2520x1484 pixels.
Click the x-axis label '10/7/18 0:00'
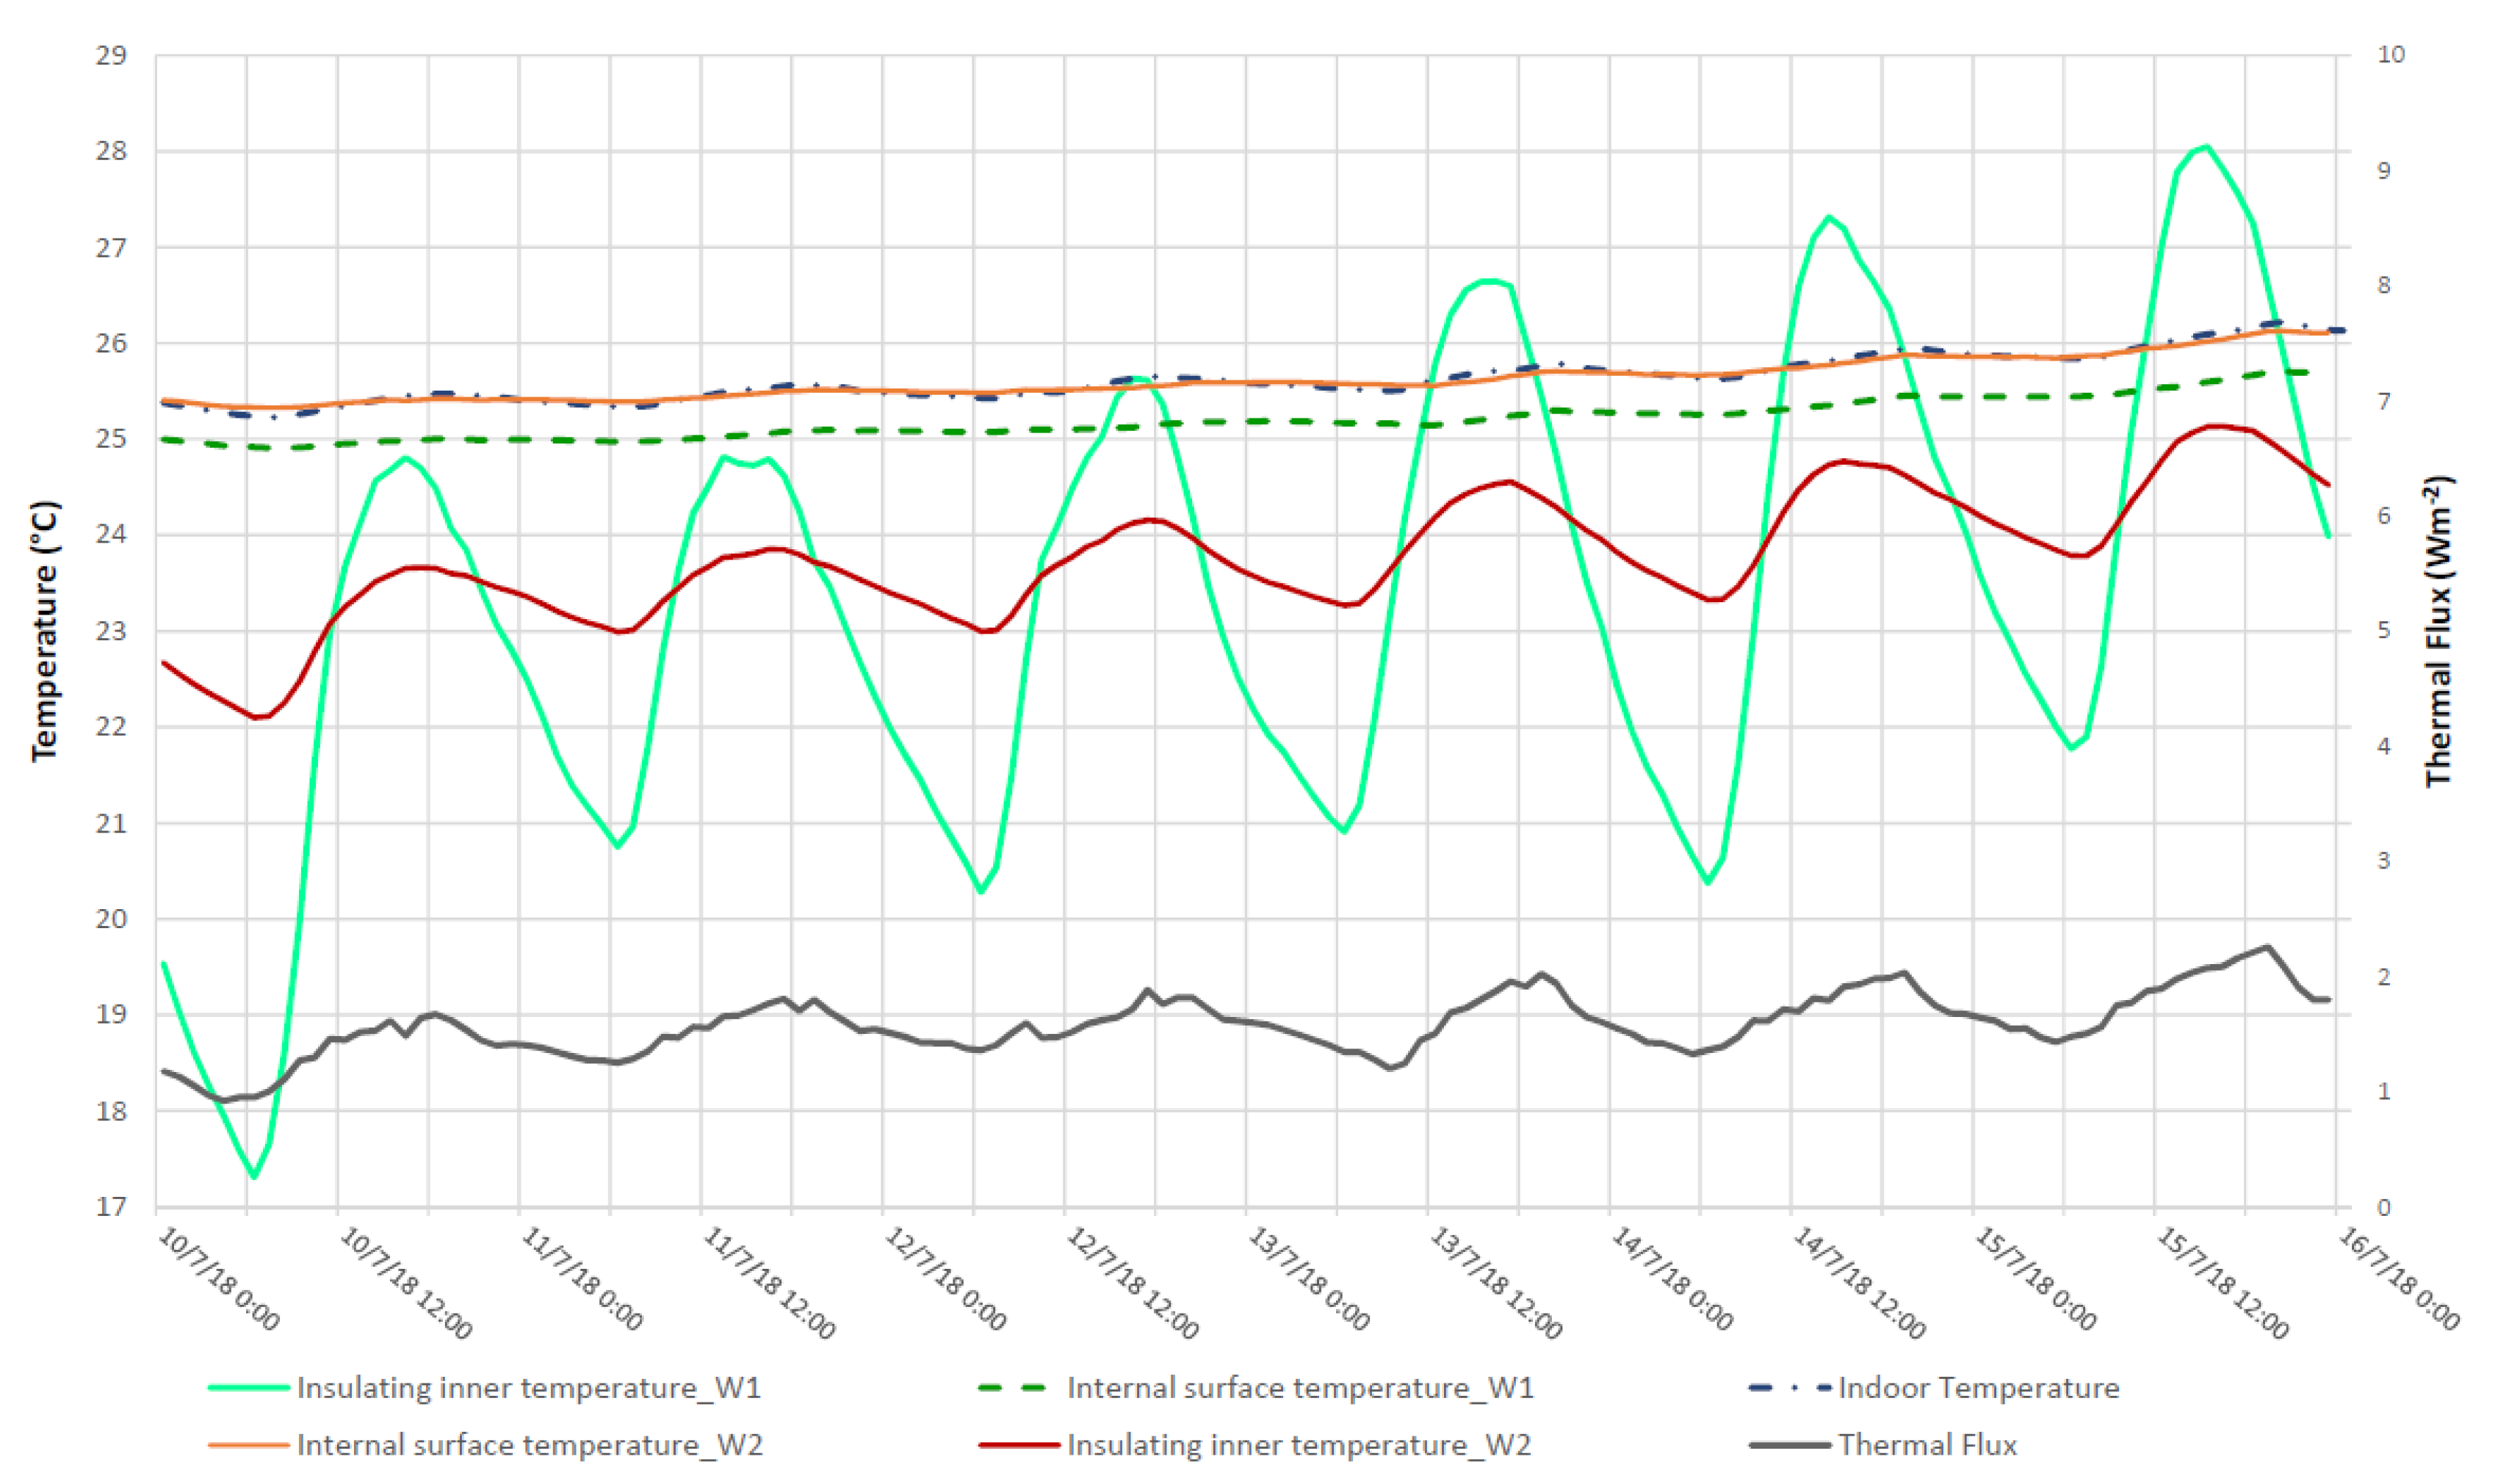click(219, 1279)
